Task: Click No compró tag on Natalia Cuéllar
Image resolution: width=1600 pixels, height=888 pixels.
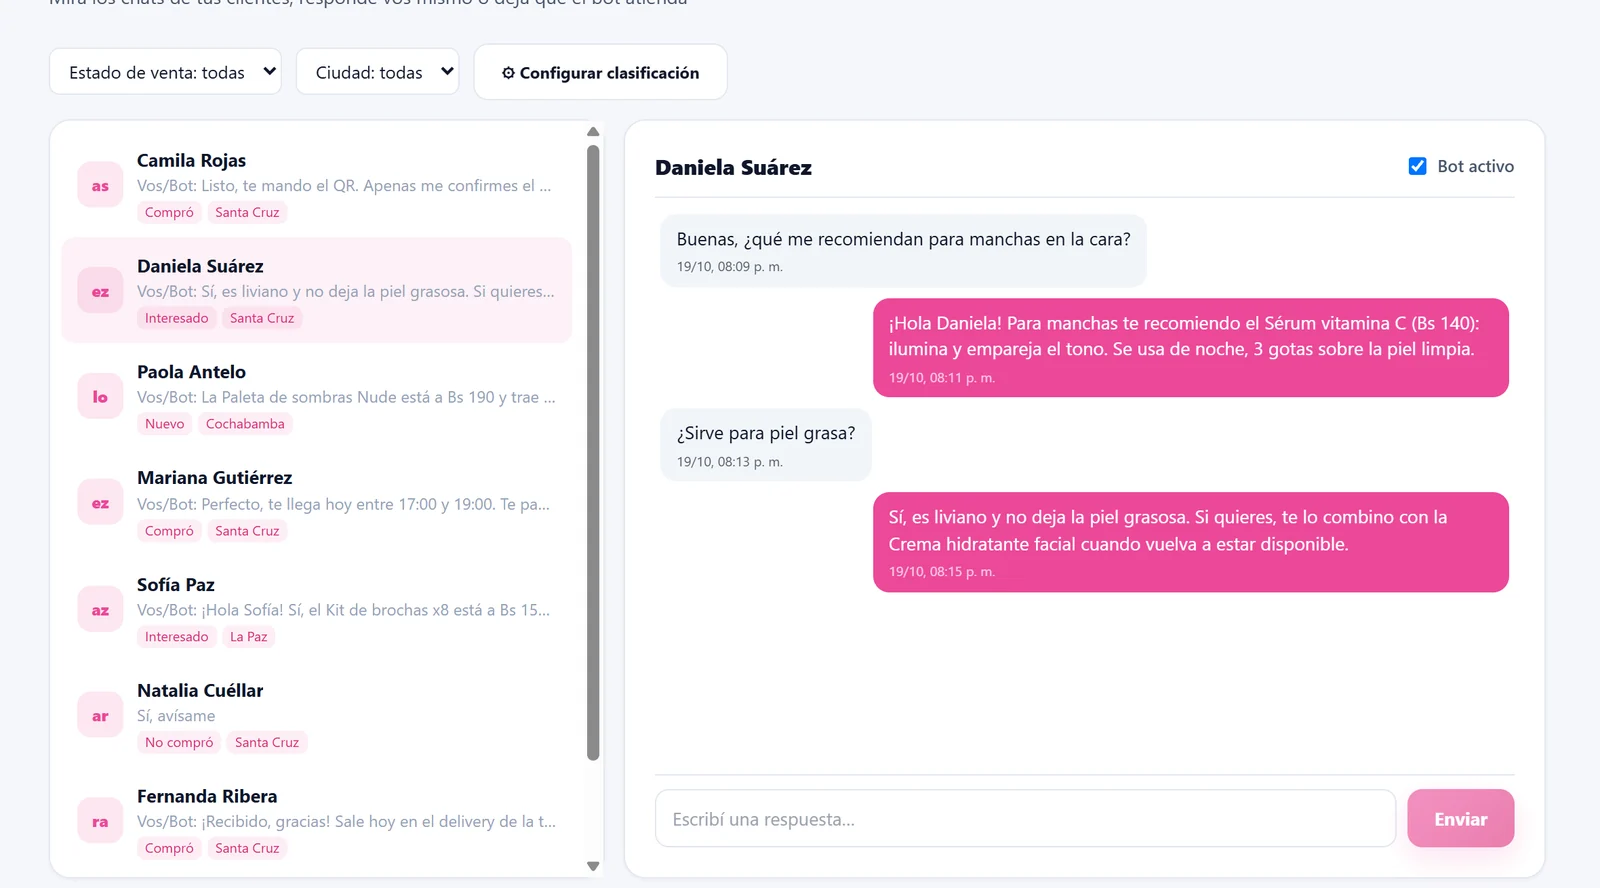Action: (179, 743)
